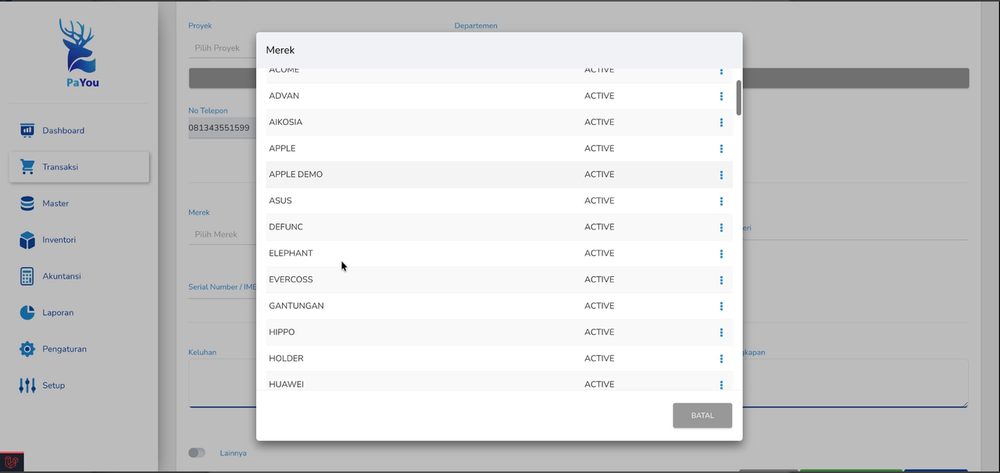Click the Master database icon
The height and width of the screenshot is (473, 1000).
pos(27,203)
